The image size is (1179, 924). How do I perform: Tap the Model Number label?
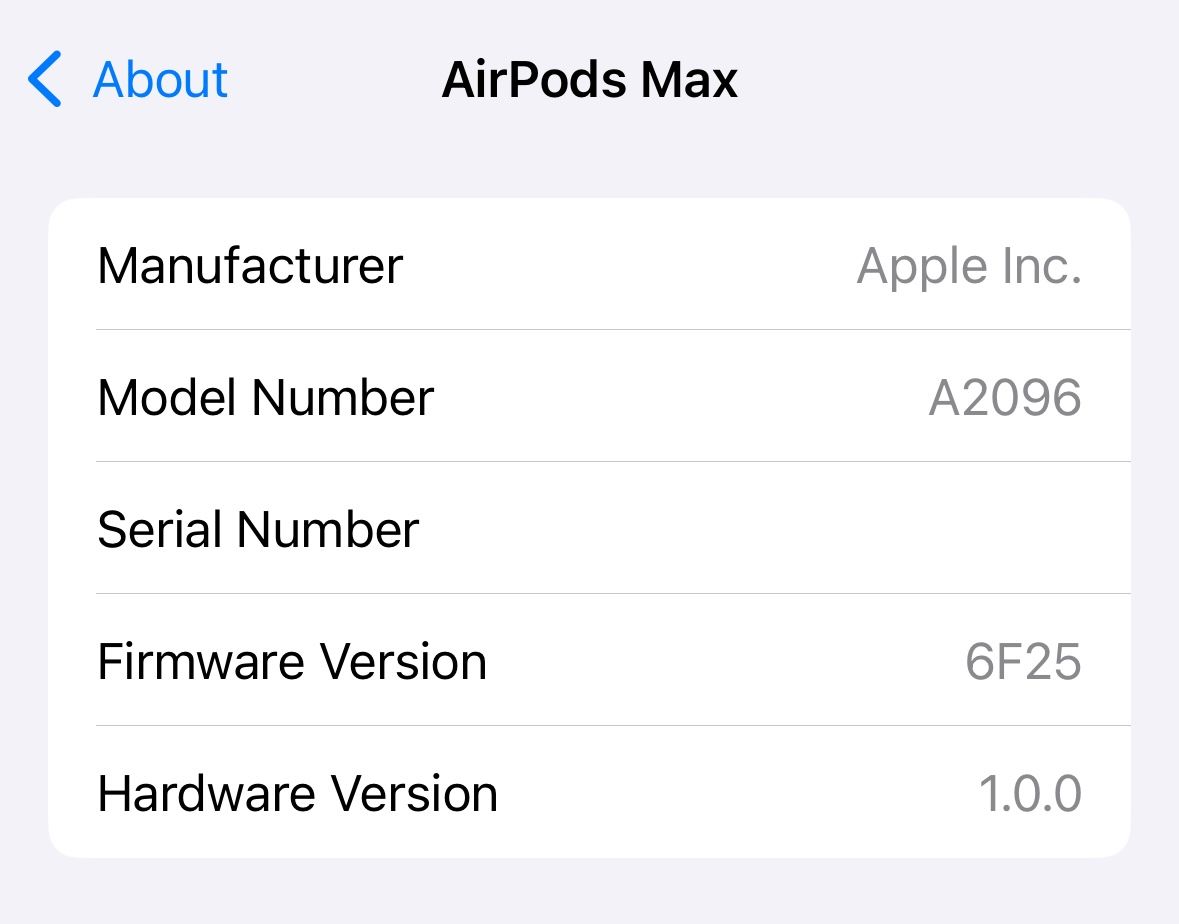click(x=265, y=398)
